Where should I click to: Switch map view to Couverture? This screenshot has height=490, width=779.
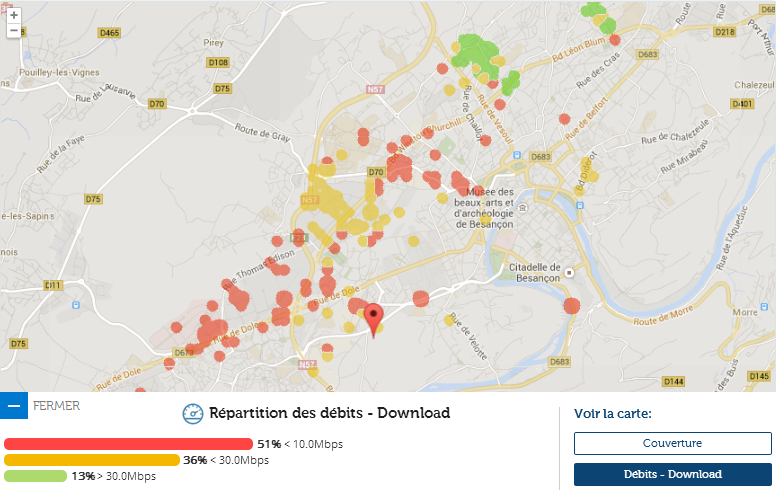(x=672, y=443)
